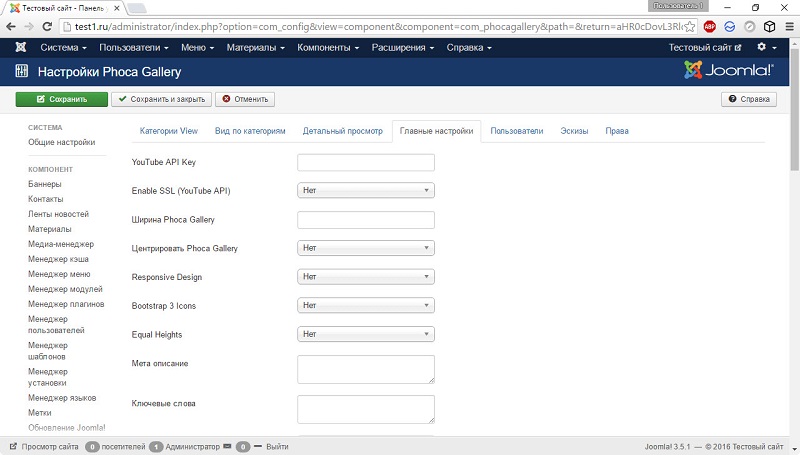Image resolution: width=800 pixels, height=455 pixels.
Task: Click the visitors count badge
Action: [x=92, y=447]
